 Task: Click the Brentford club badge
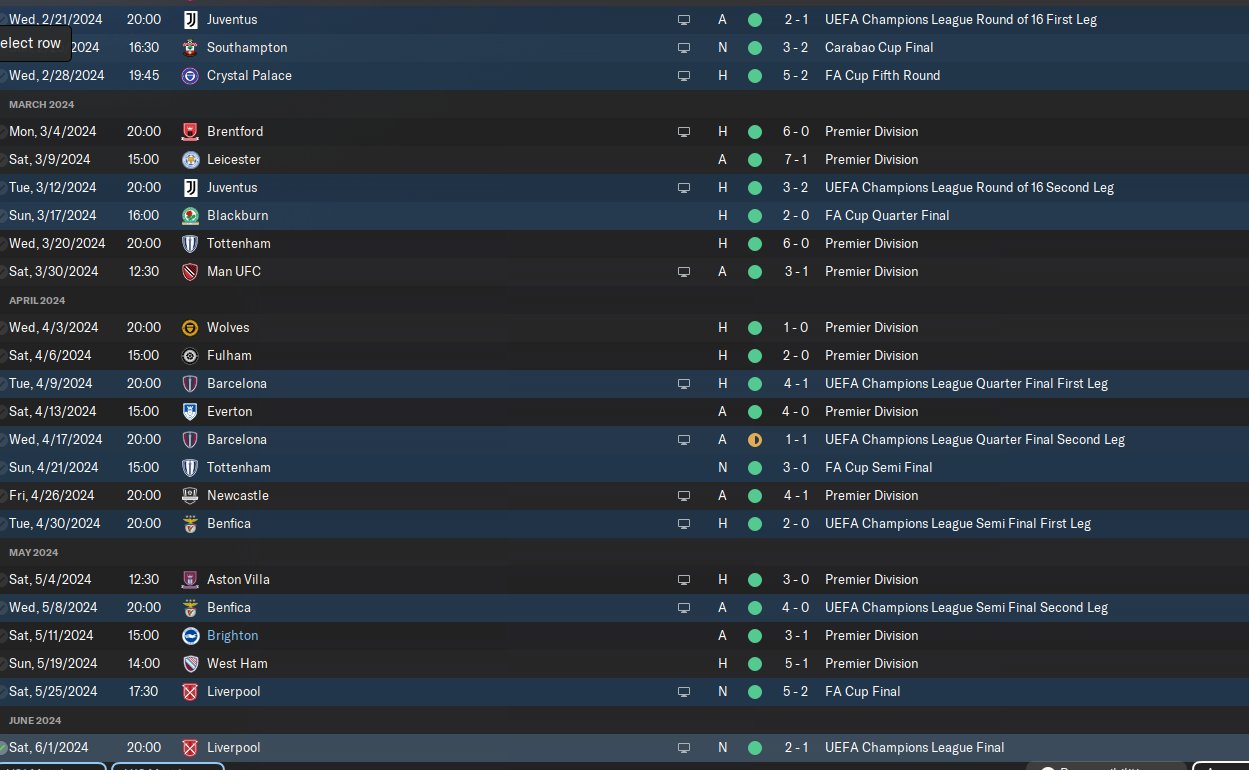pyautogui.click(x=191, y=131)
